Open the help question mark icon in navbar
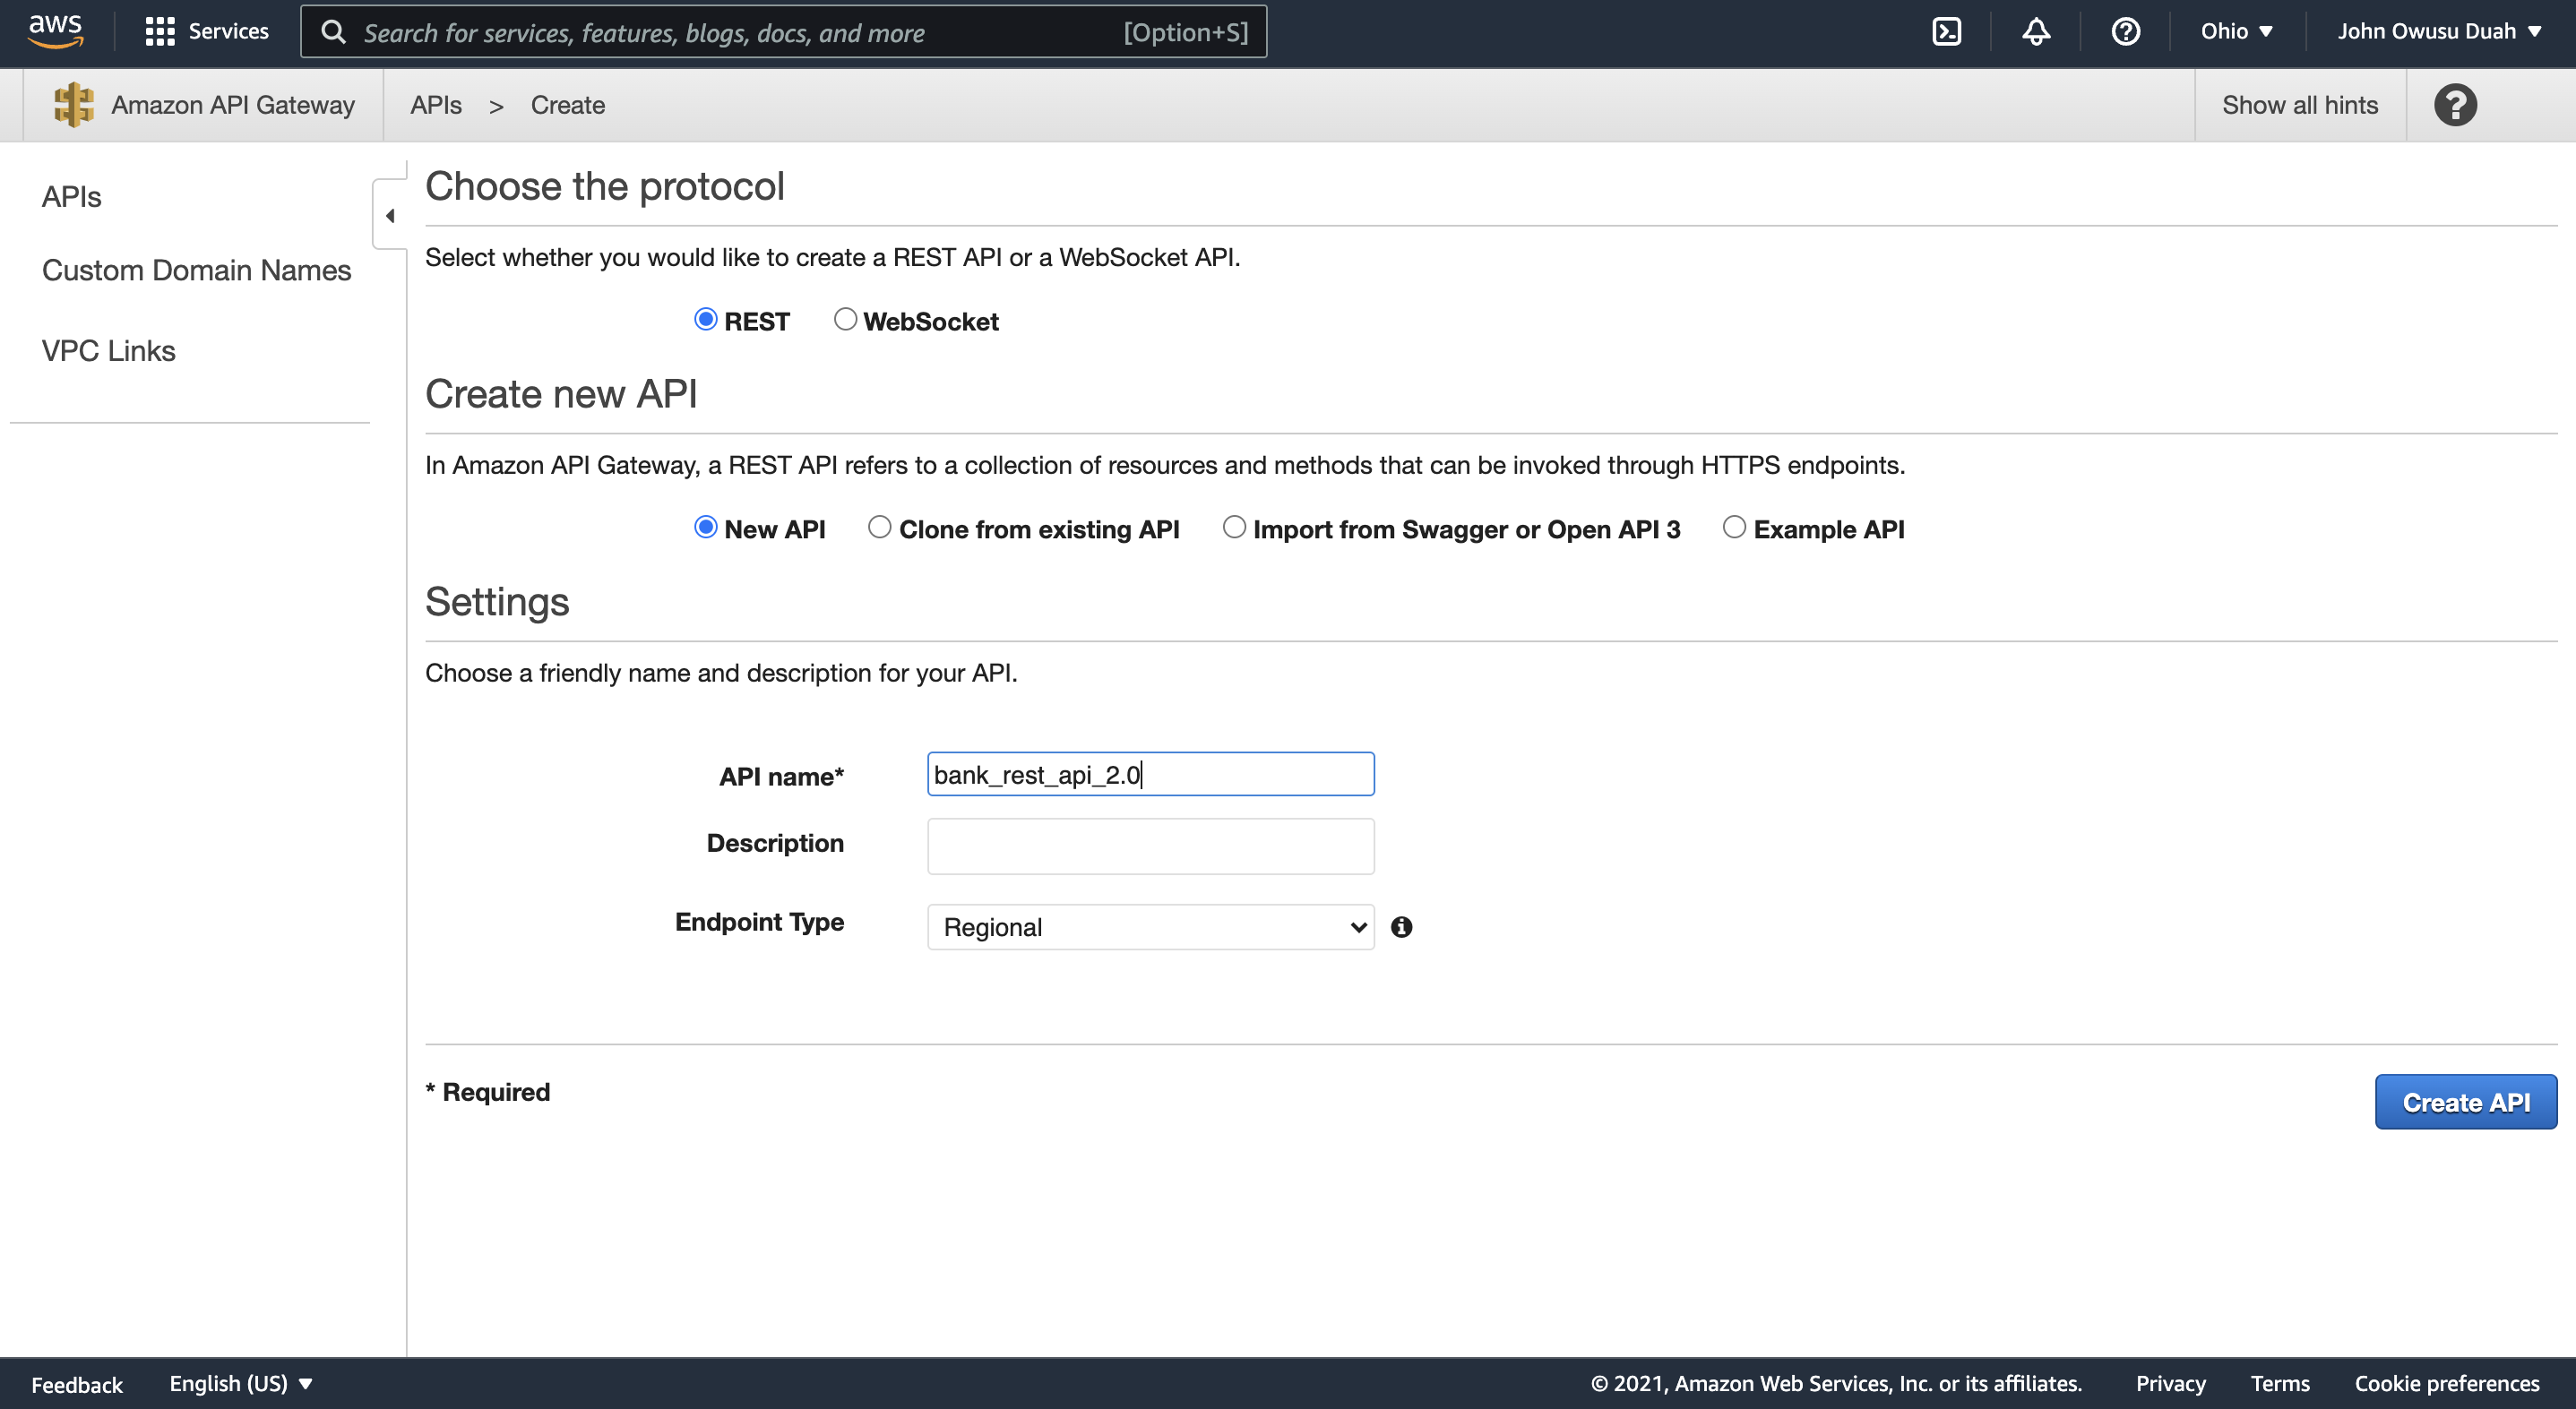The image size is (2576, 1409). [x=2126, y=31]
